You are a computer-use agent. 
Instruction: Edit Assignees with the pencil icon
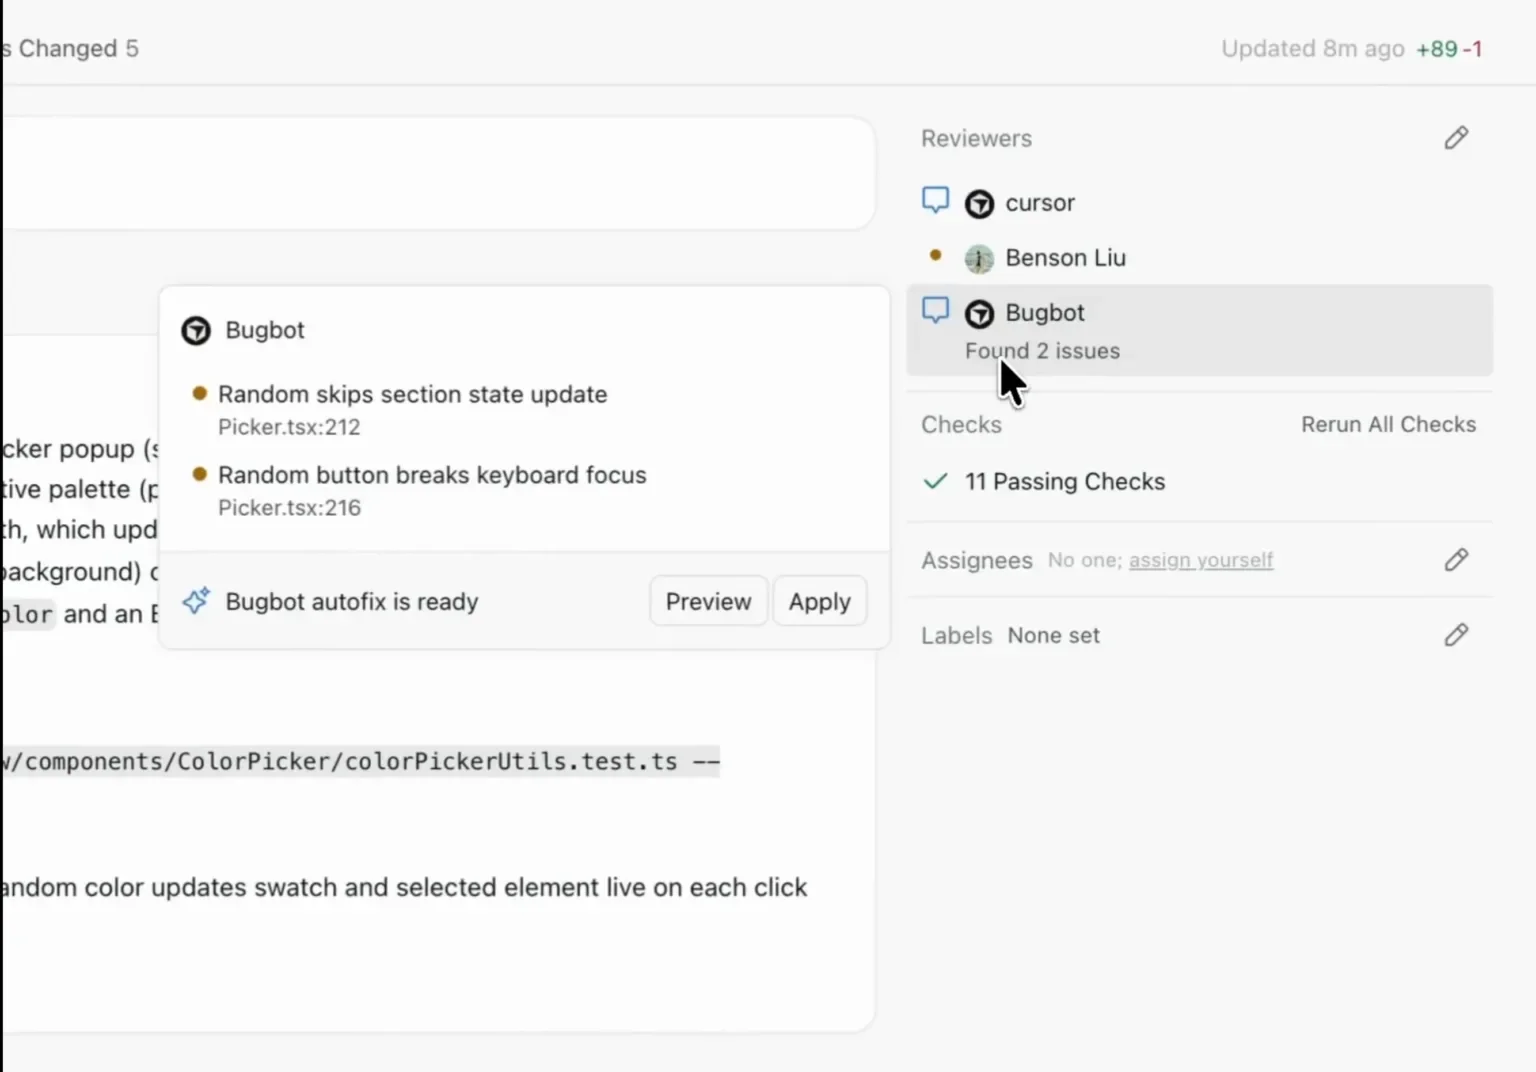[x=1456, y=560]
